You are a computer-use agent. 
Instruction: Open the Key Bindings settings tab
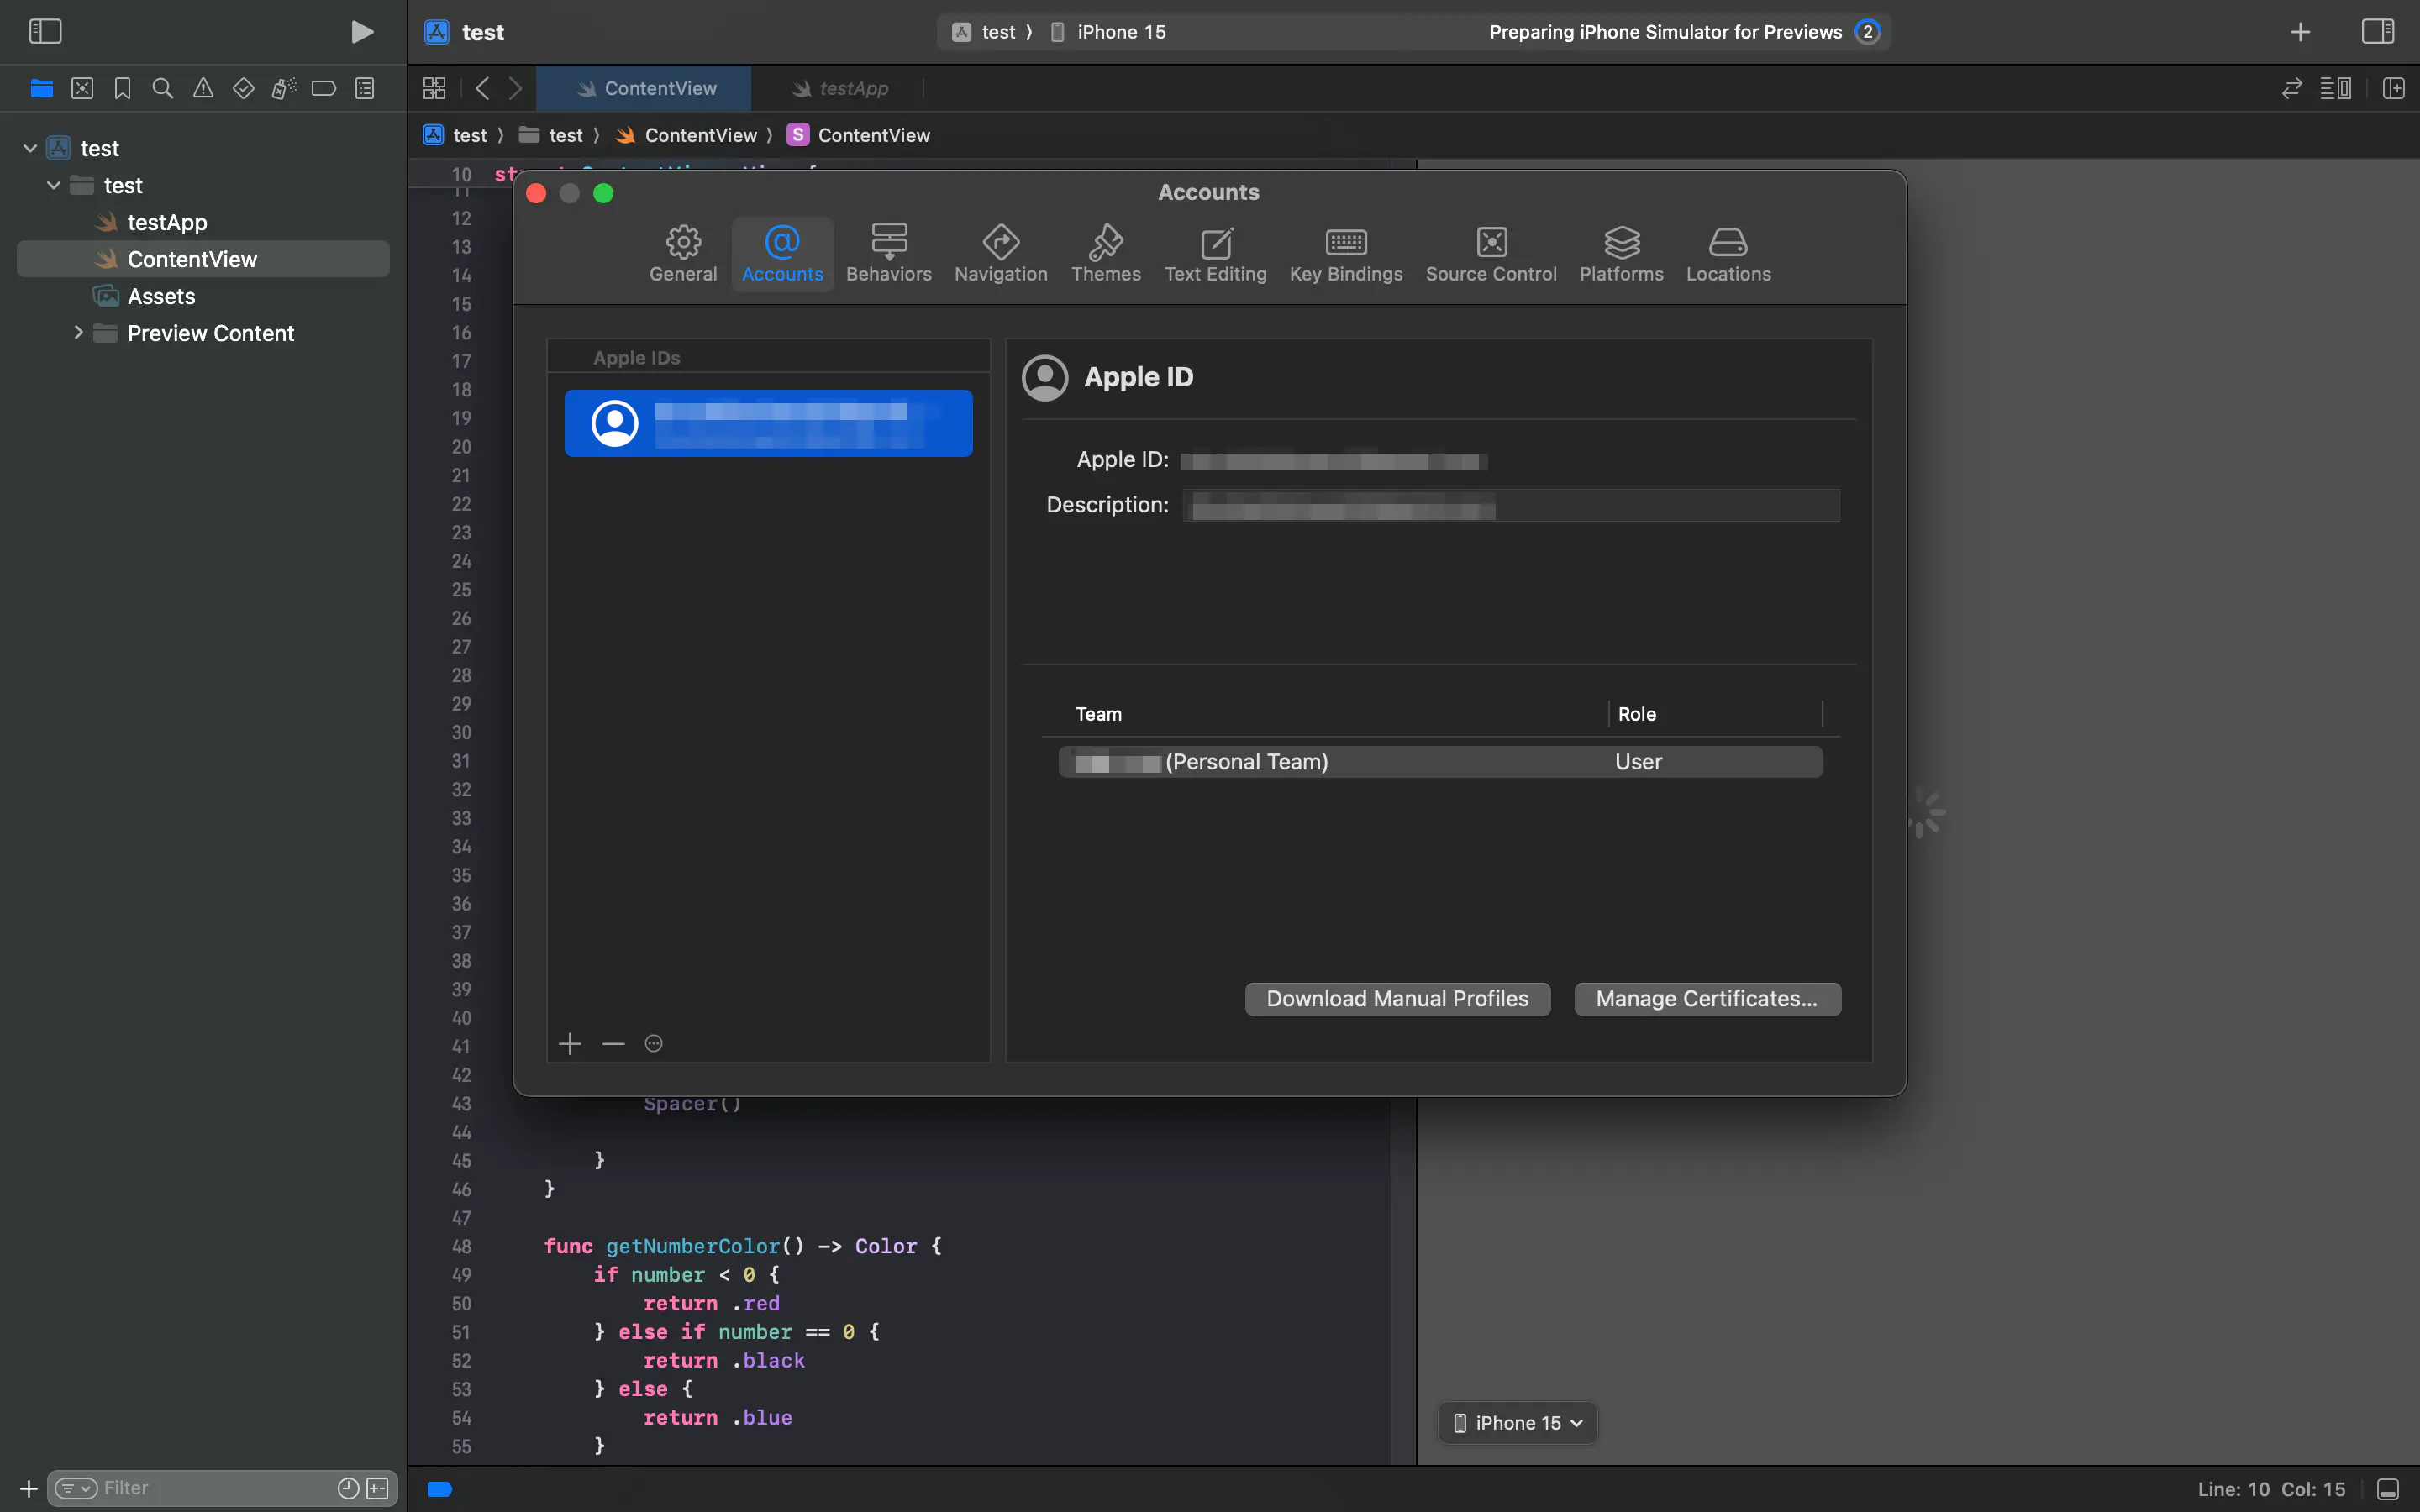tap(1346, 254)
